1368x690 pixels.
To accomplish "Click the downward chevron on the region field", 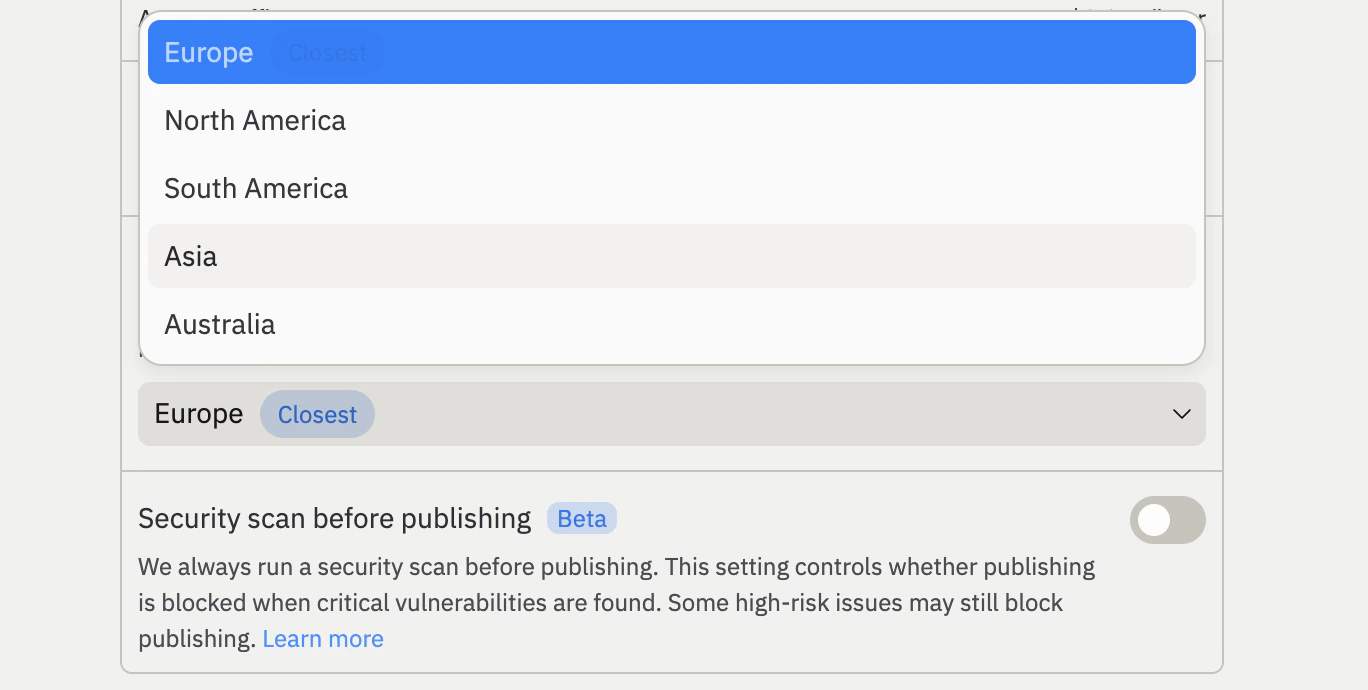I will click(1182, 413).
